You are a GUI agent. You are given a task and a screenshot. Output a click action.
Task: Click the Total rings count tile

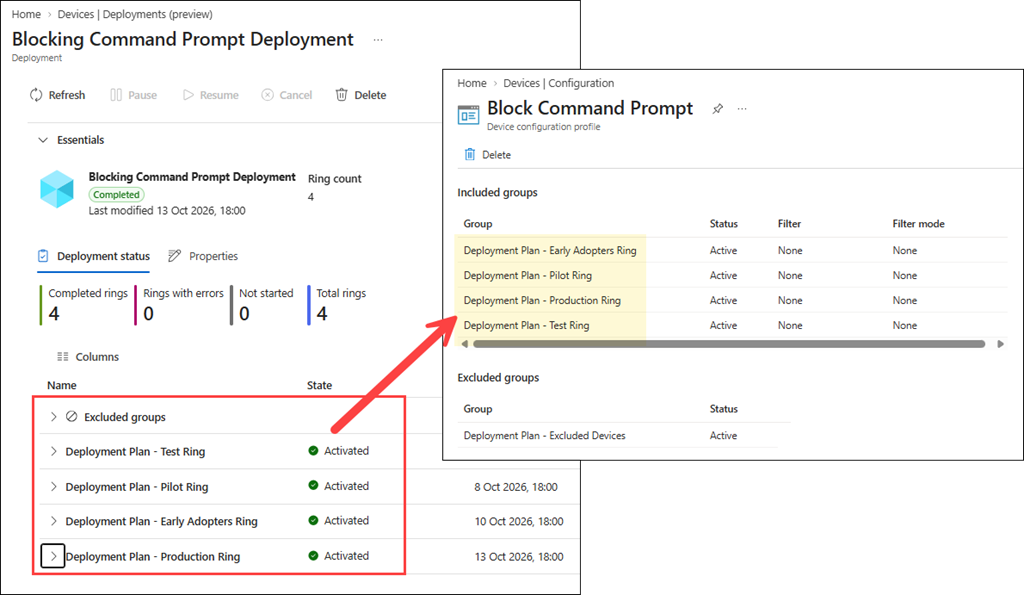click(x=337, y=304)
